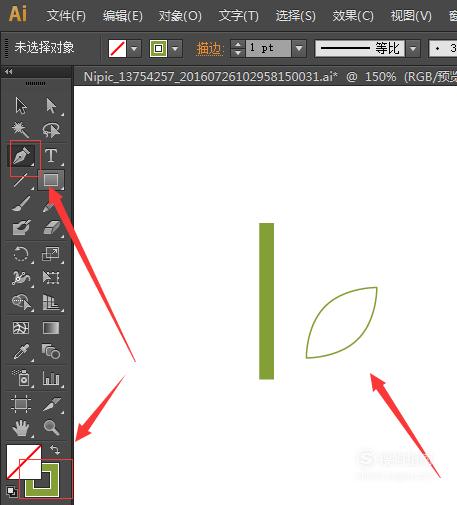The image size is (457, 505).
Task: Select the Eyedropper tool
Action: pyautogui.click(x=21, y=352)
